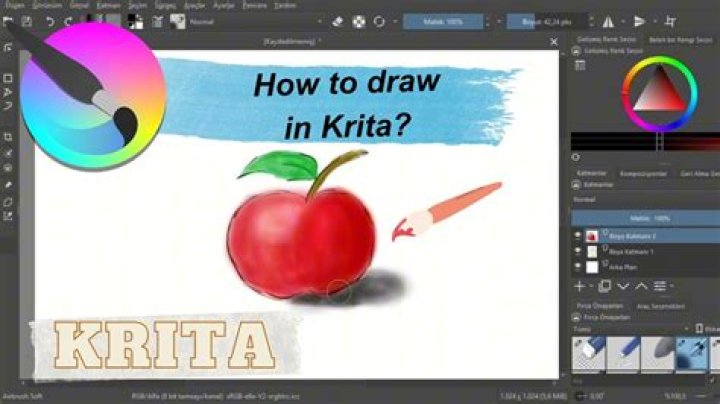Image resolution: width=720 pixels, height=404 pixels.
Task: Toggle visibility of Boya Katmanı 1
Action: 578,251
